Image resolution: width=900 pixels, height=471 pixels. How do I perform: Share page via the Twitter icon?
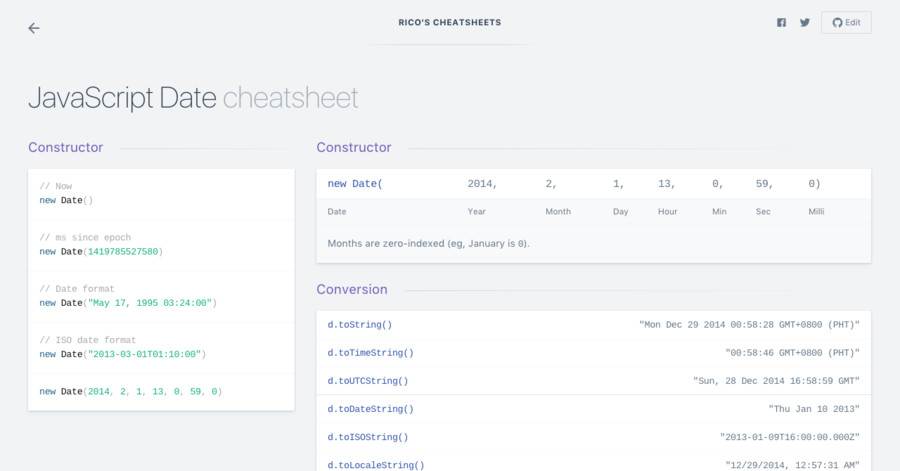click(x=805, y=22)
